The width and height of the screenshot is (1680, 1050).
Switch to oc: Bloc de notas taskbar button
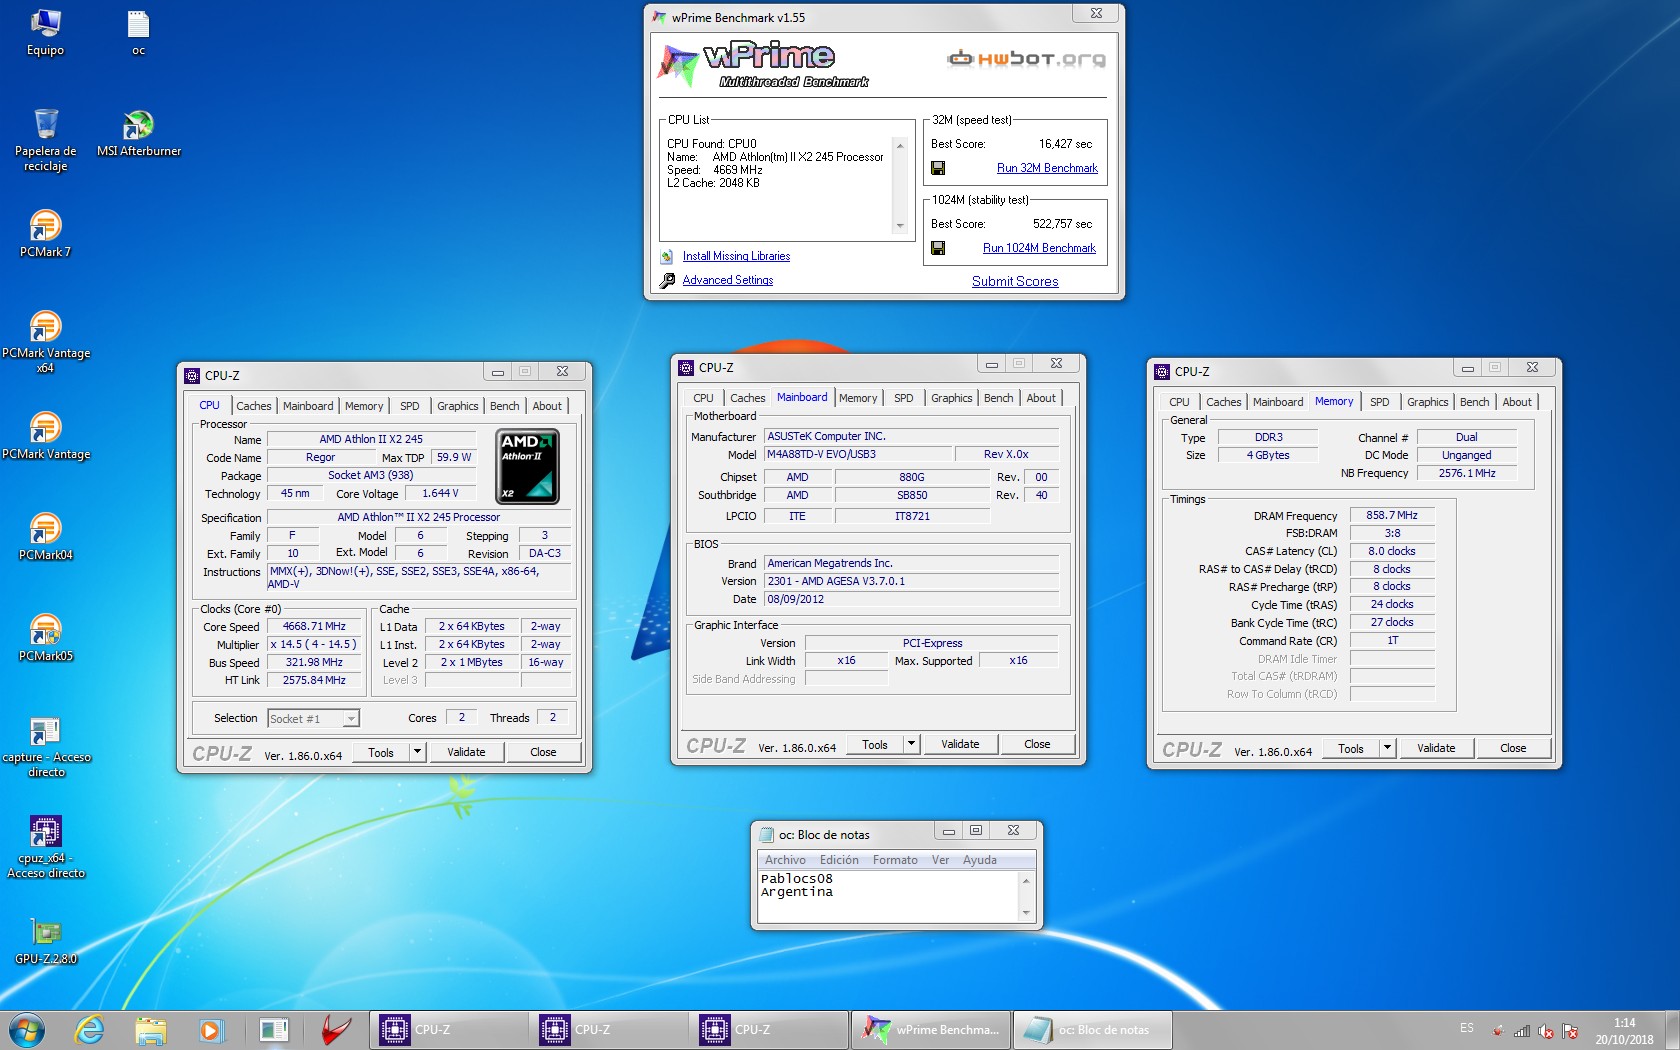[1091, 1029]
